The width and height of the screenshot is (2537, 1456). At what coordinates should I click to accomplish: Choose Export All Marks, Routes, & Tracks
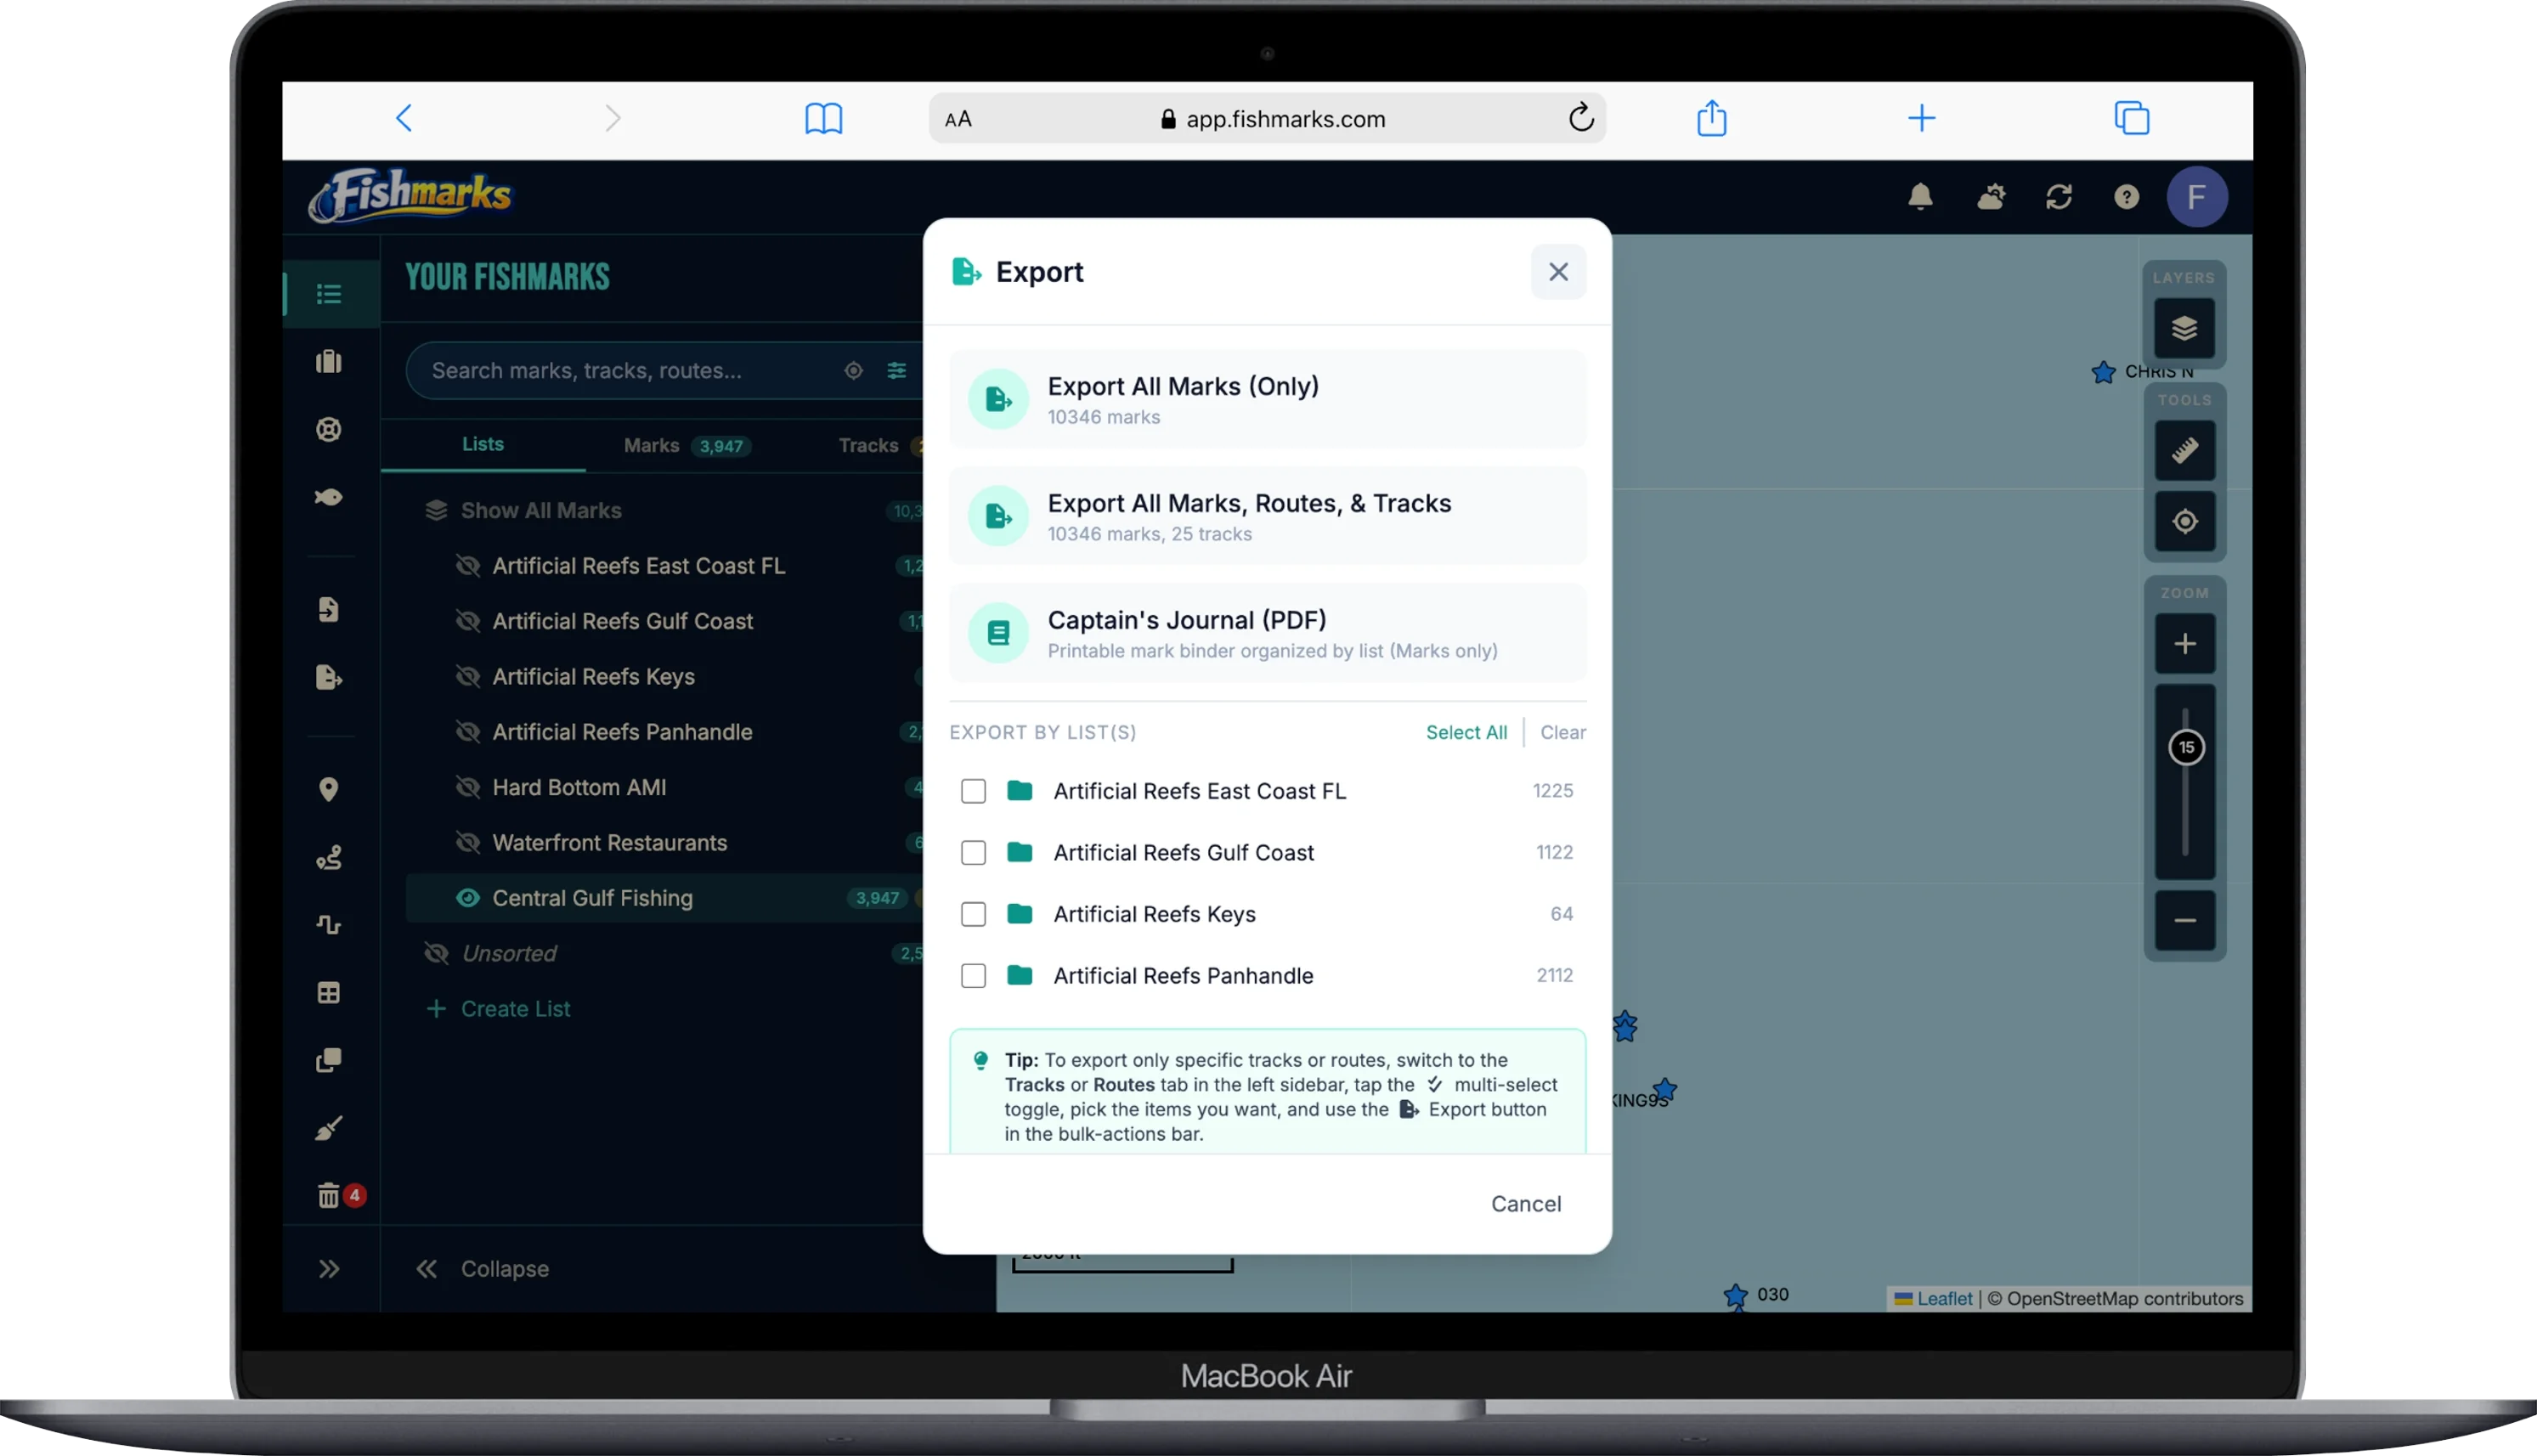pos(1267,517)
